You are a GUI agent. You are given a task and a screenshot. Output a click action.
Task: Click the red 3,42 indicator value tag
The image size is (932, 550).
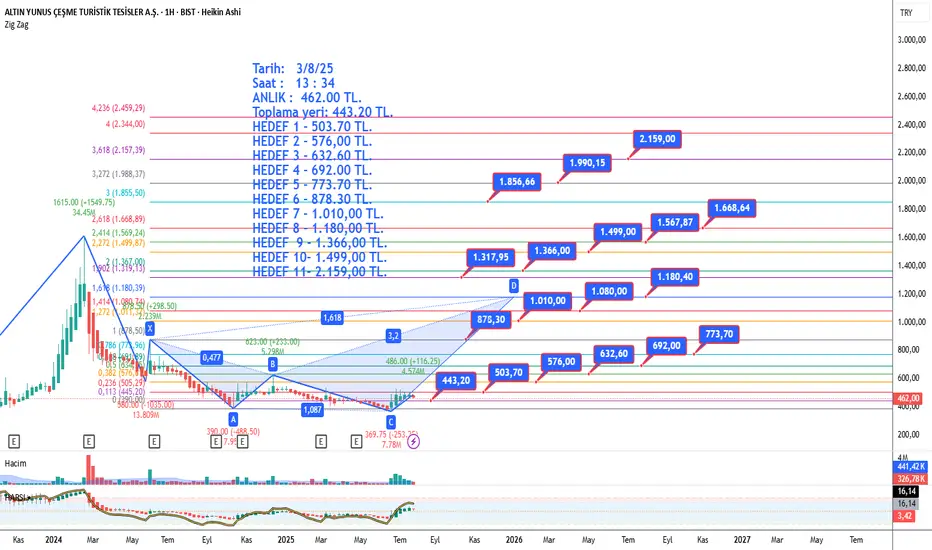[904, 516]
